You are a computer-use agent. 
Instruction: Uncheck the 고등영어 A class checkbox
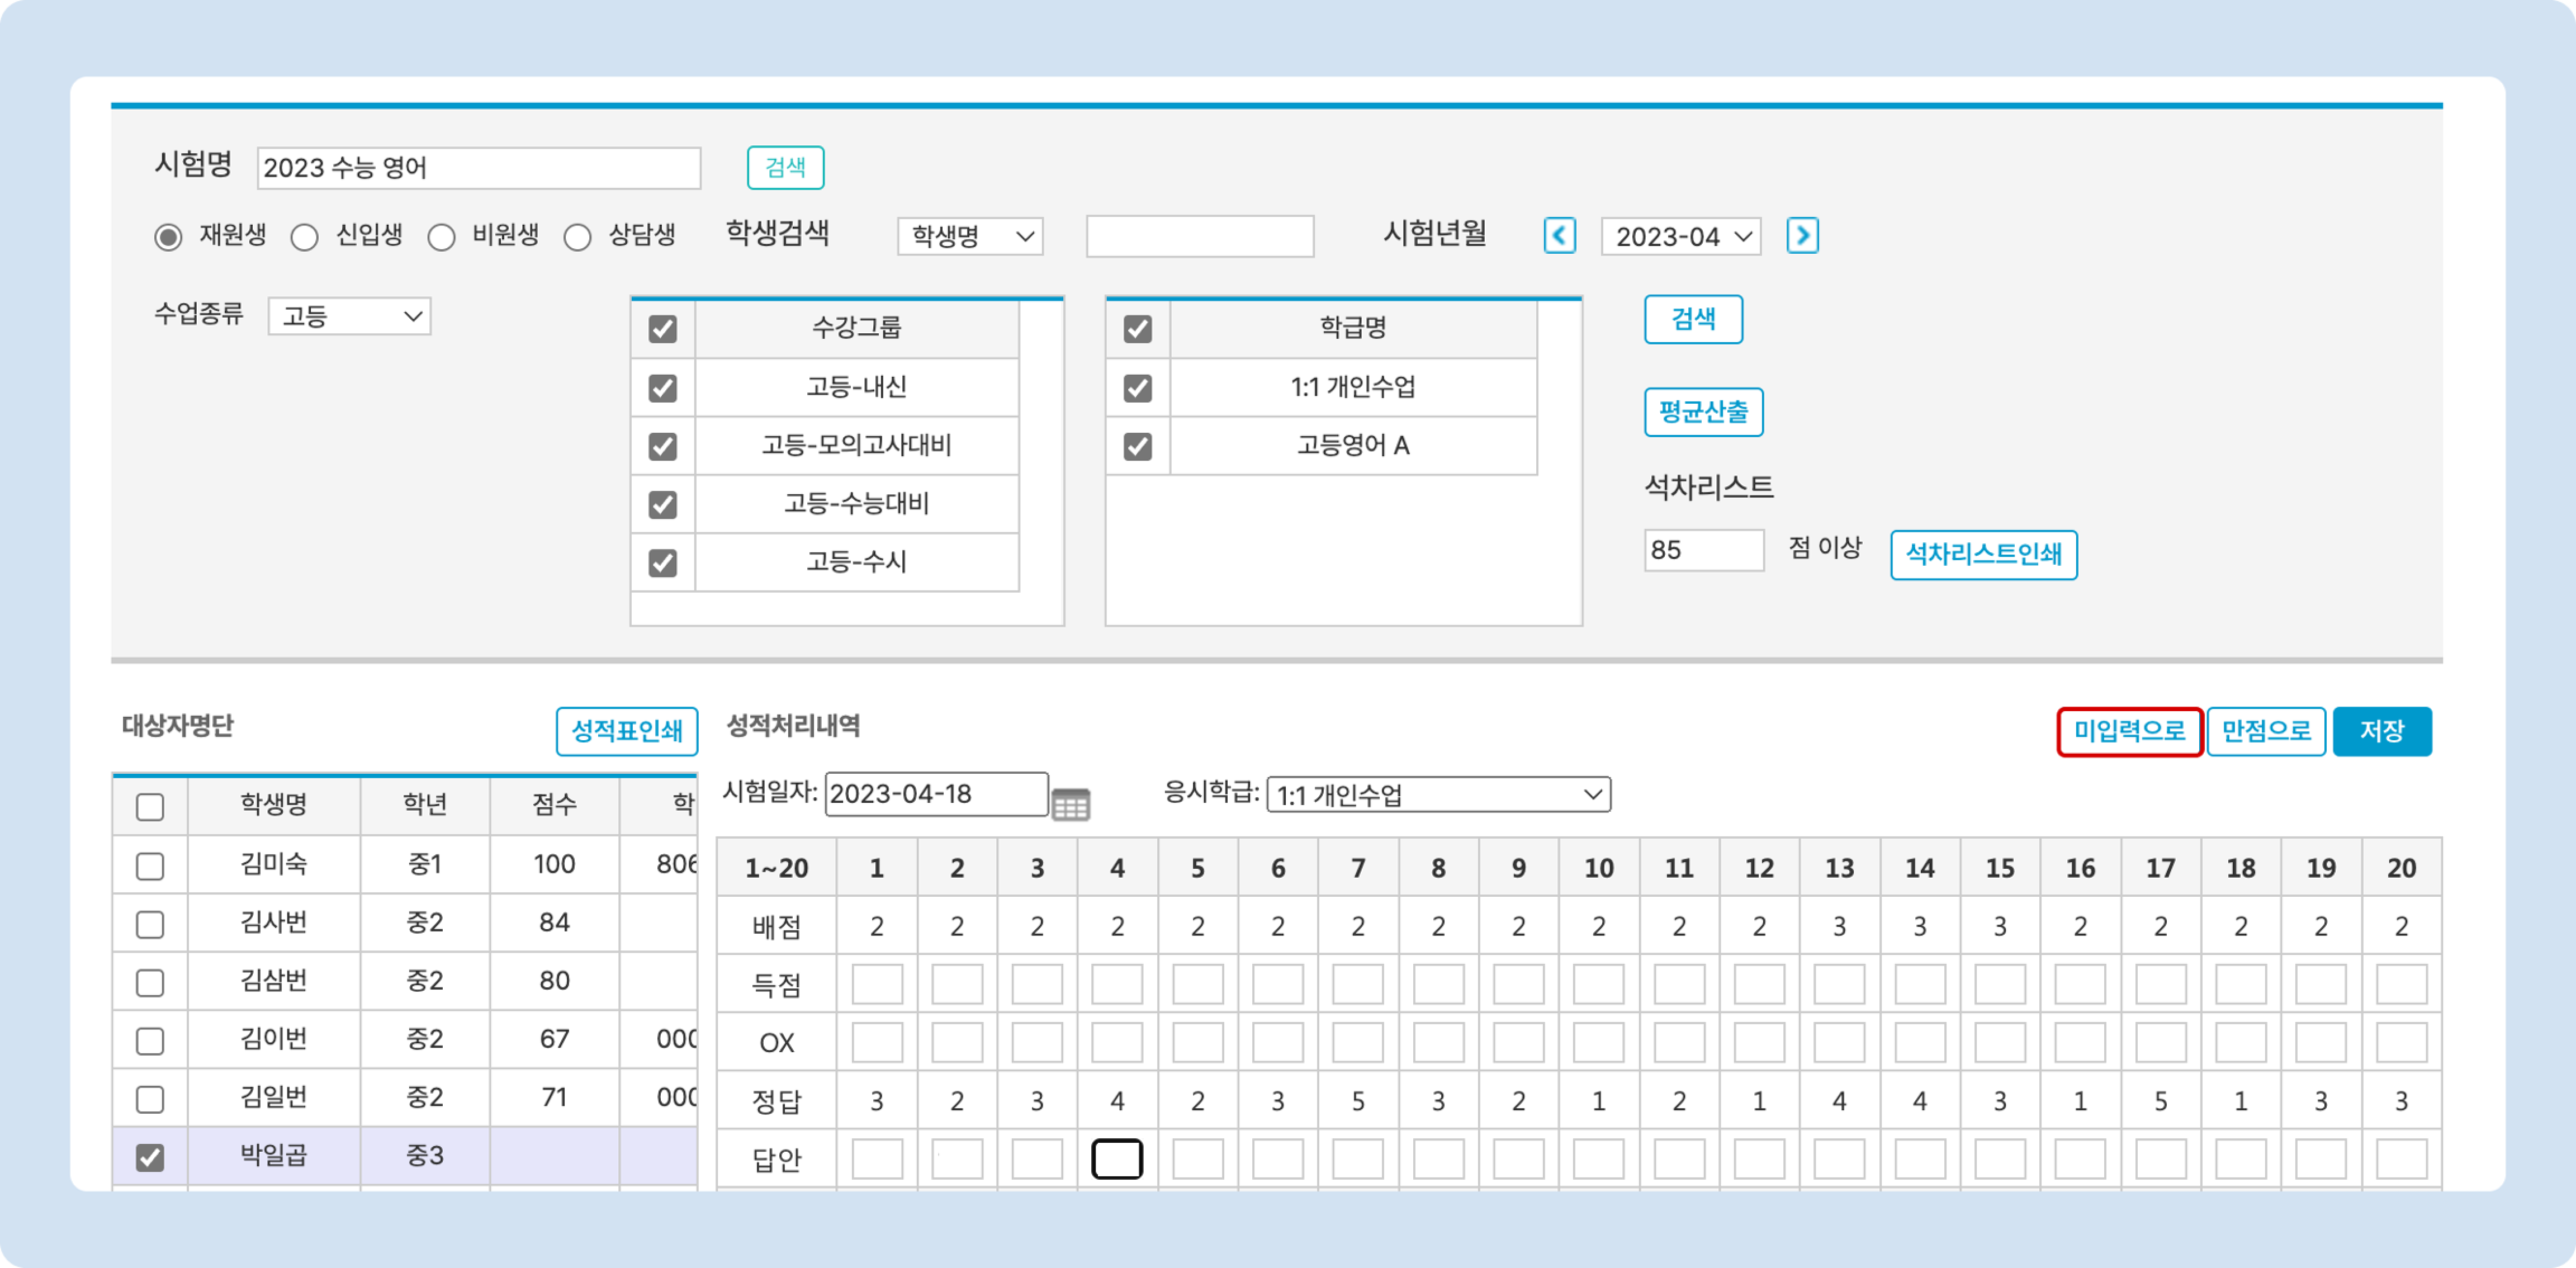(1138, 446)
